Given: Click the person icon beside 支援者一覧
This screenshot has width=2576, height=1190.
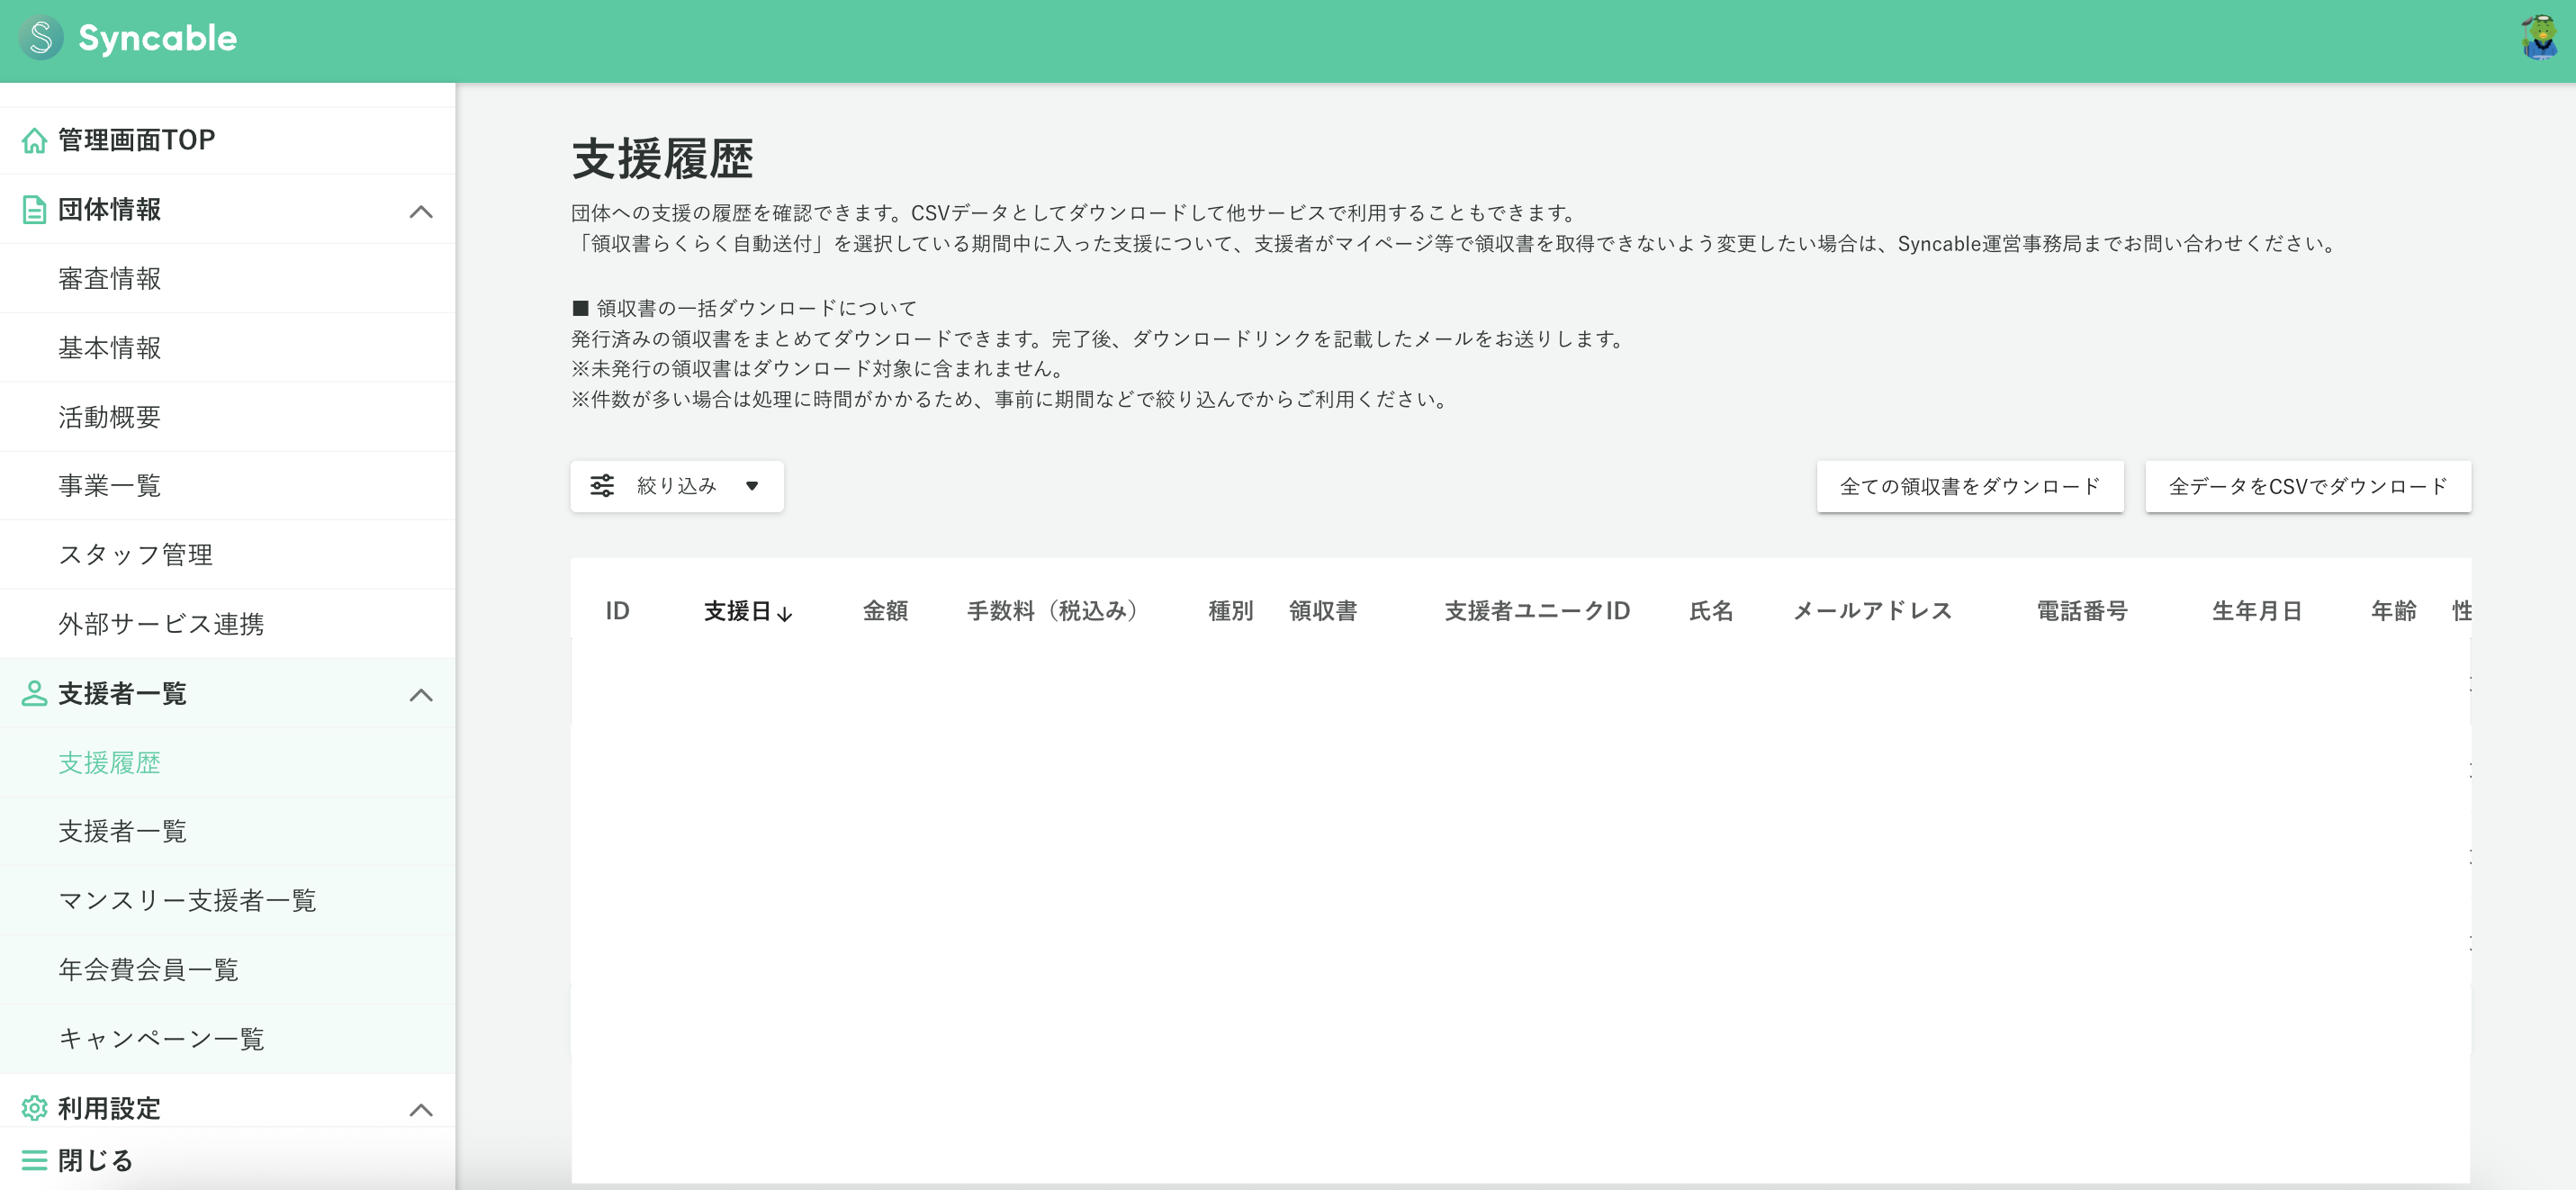Looking at the screenshot, I should point(34,694).
